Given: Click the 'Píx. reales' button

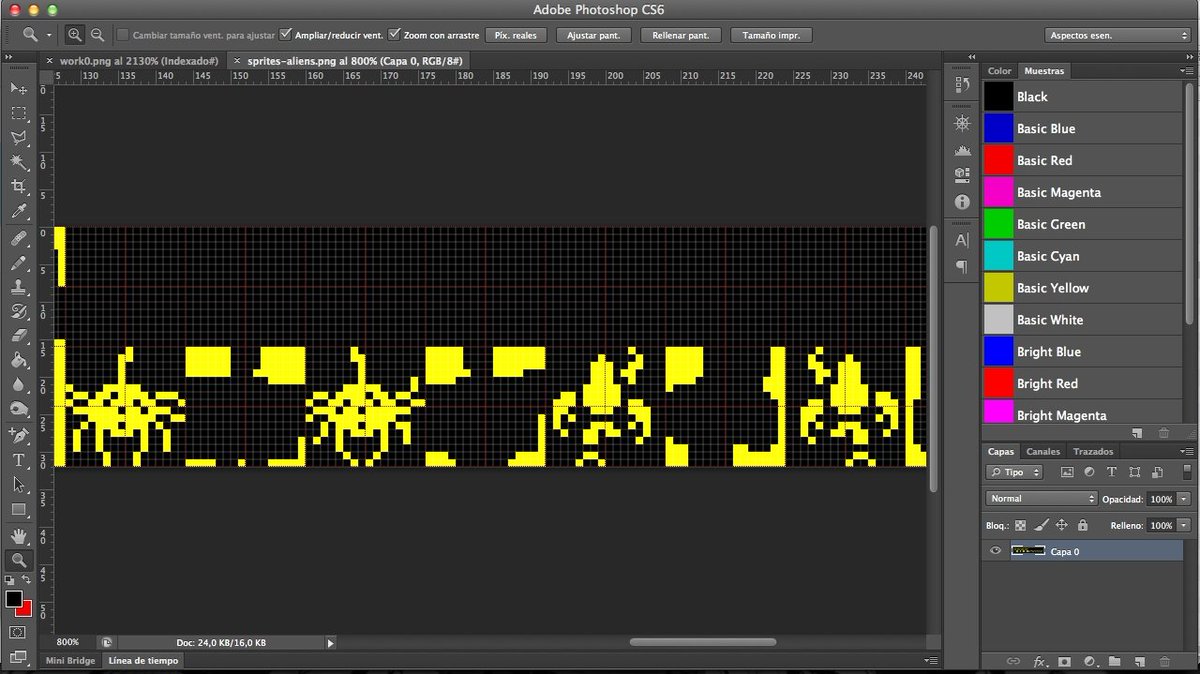Looking at the screenshot, I should click(516, 35).
